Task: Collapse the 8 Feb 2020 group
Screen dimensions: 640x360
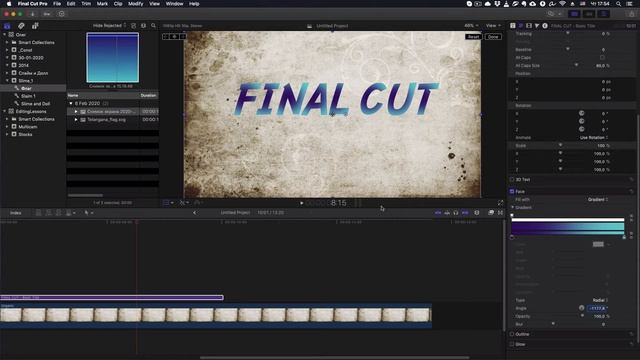Action: (x=71, y=103)
